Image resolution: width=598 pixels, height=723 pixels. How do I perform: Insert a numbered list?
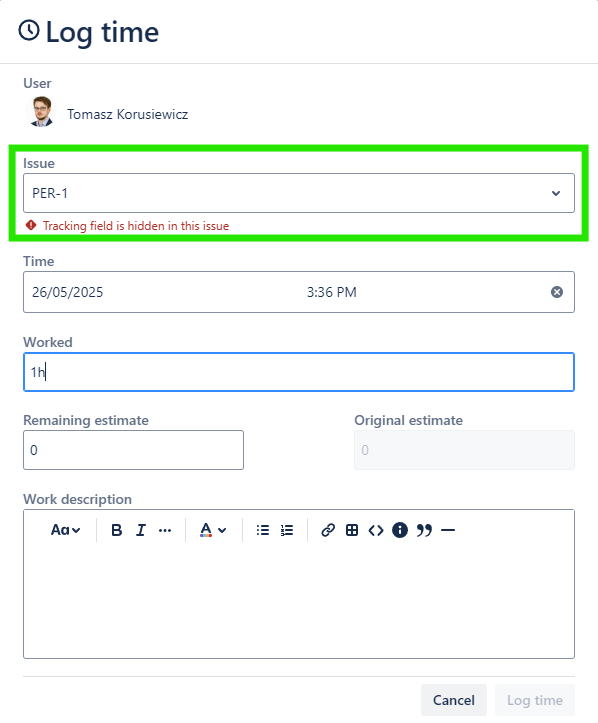click(287, 530)
